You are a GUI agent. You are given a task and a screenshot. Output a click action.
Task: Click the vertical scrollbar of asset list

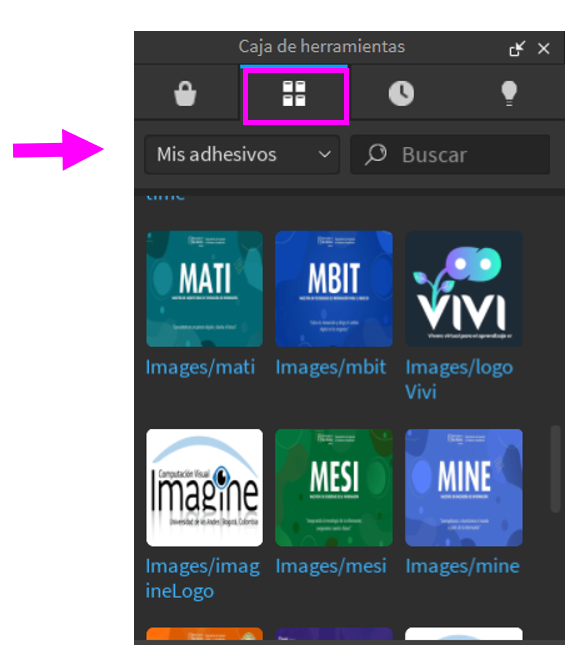(x=555, y=469)
